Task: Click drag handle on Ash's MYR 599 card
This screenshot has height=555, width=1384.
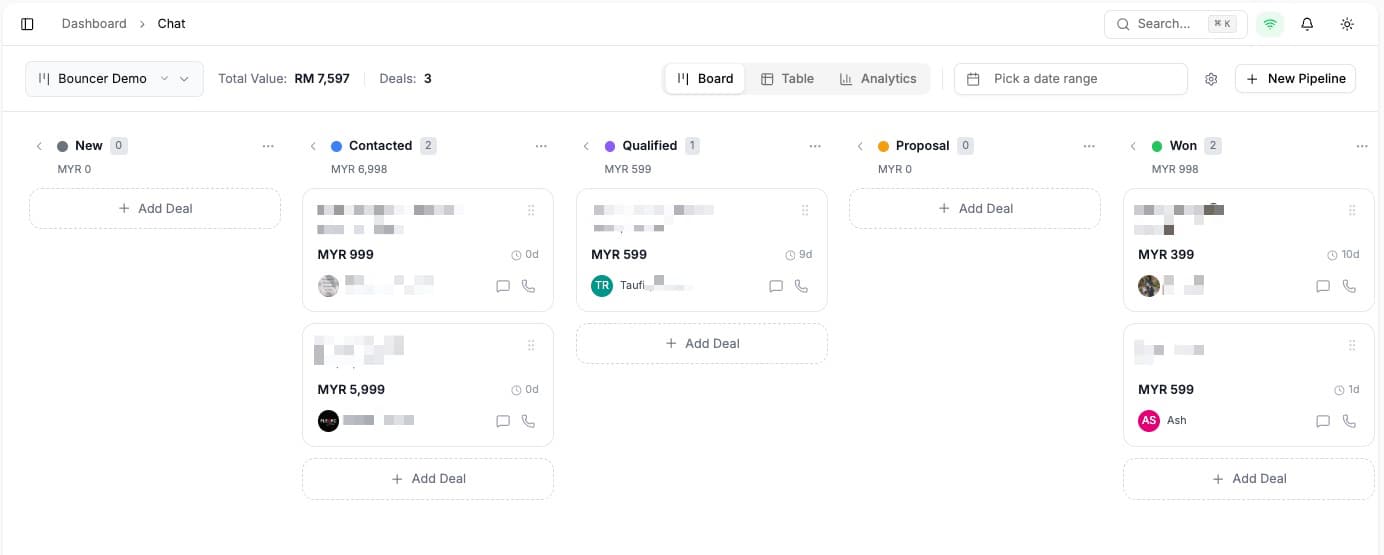Action: tap(1352, 345)
